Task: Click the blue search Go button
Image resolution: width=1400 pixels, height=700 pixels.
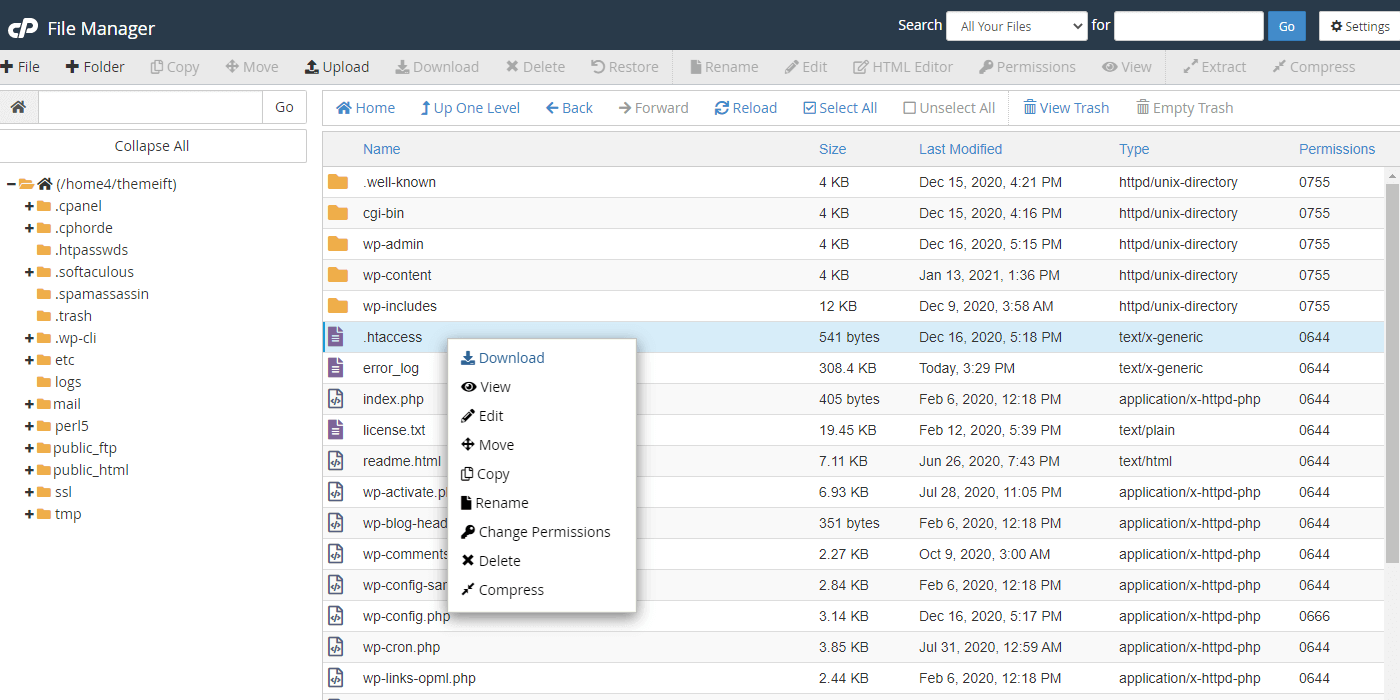Action: (1287, 26)
